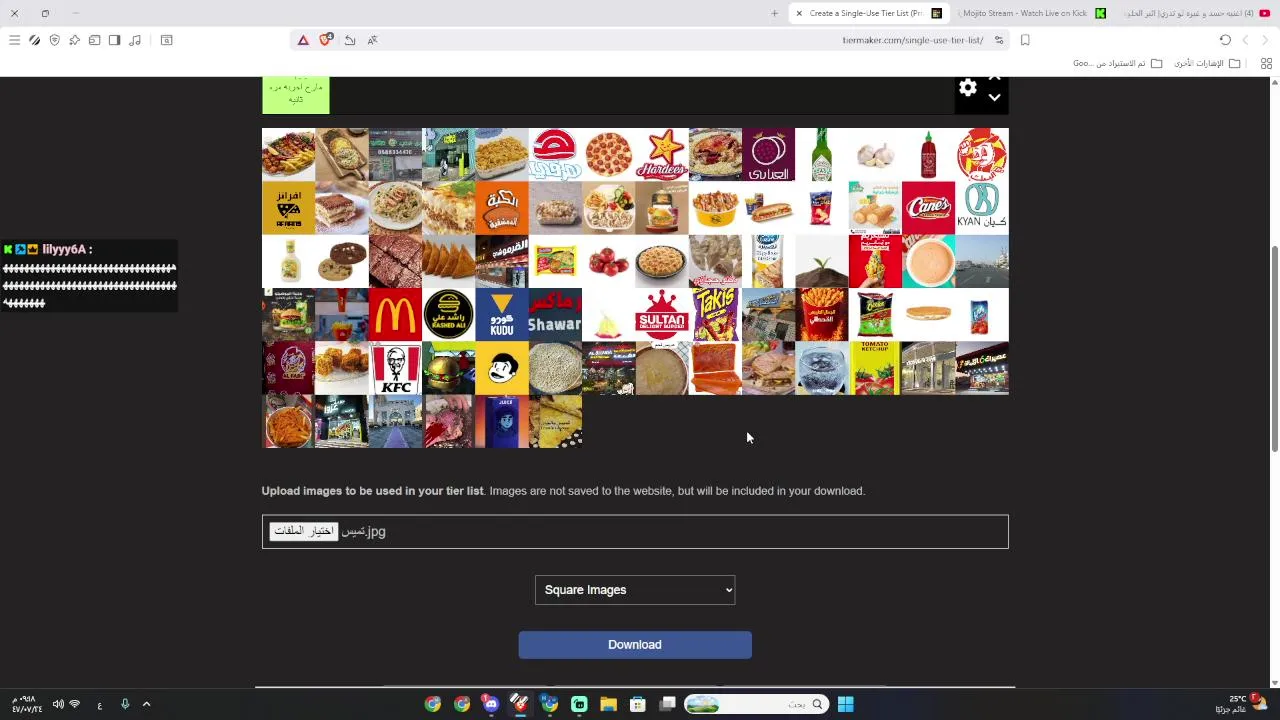Screen dimensions: 1280x720
Task: Click lilyyy6A chat username overlay
Action: [65, 249]
